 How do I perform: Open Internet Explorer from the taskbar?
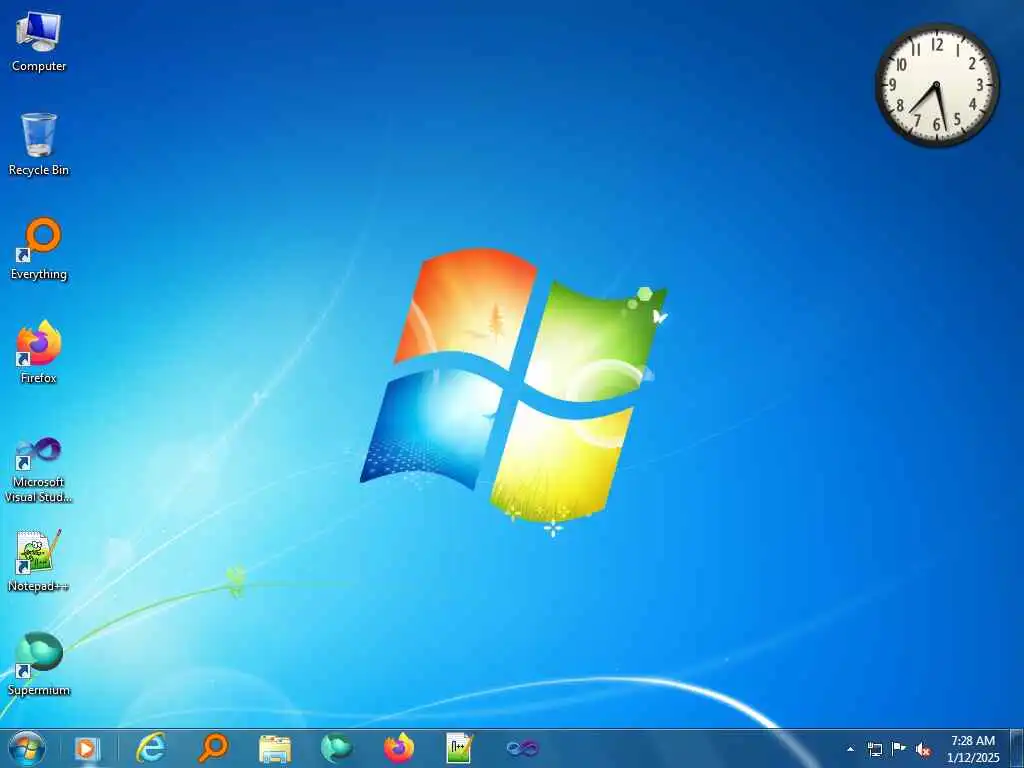(150, 748)
